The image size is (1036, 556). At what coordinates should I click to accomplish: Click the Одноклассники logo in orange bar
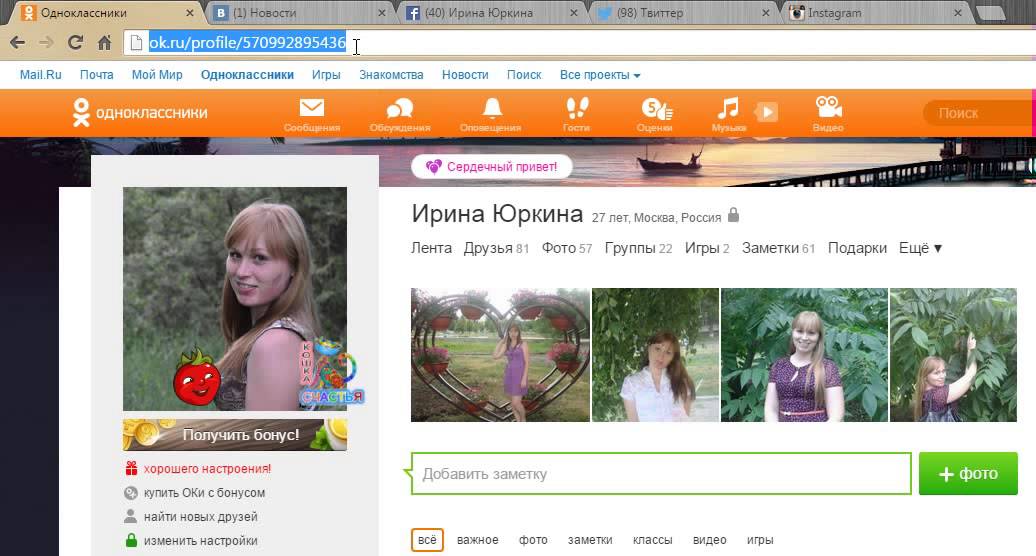click(x=140, y=112)
